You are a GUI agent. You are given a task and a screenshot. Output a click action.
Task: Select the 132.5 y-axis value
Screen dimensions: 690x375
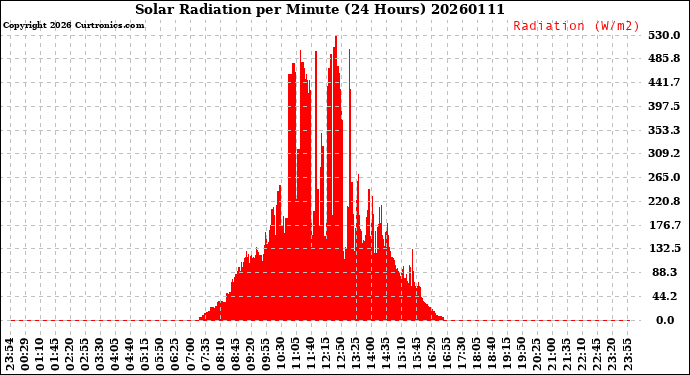click(x=664, y=249)
